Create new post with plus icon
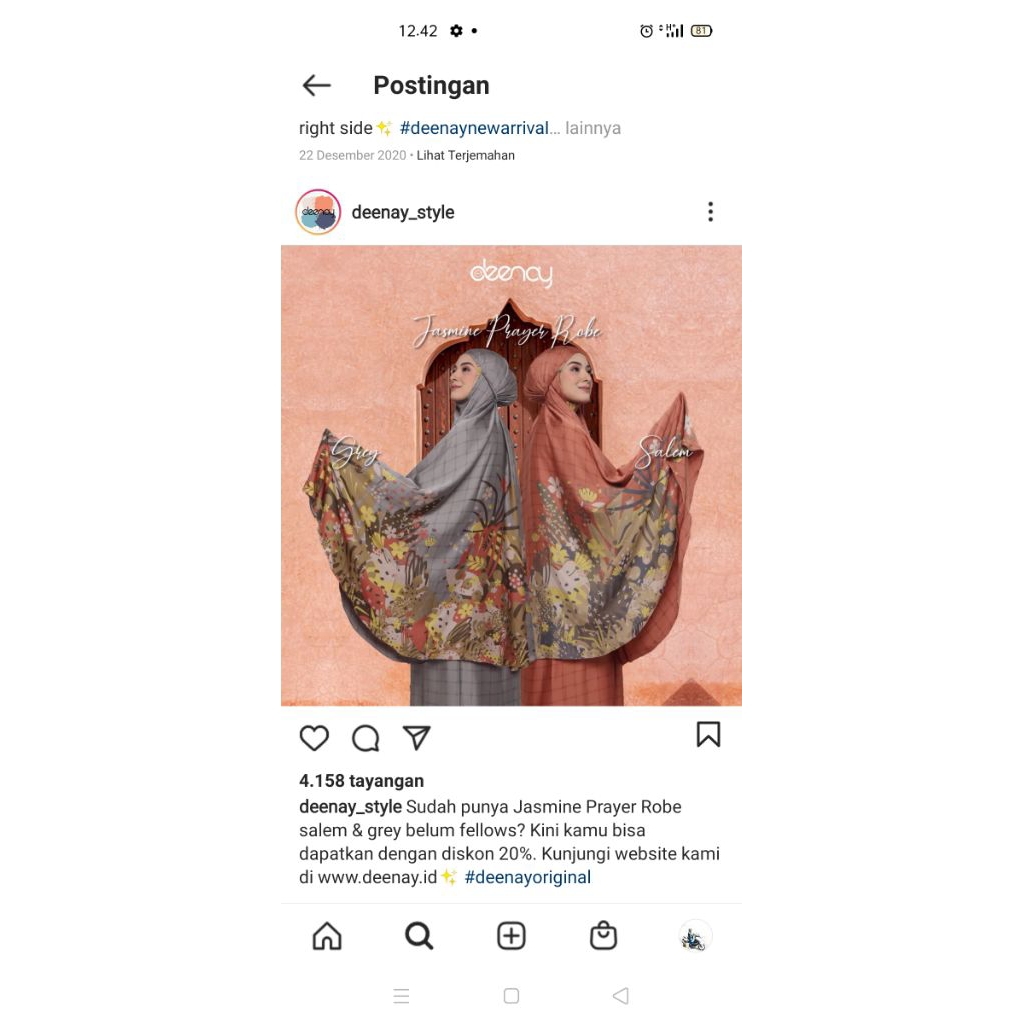 [x=511, y=936]
